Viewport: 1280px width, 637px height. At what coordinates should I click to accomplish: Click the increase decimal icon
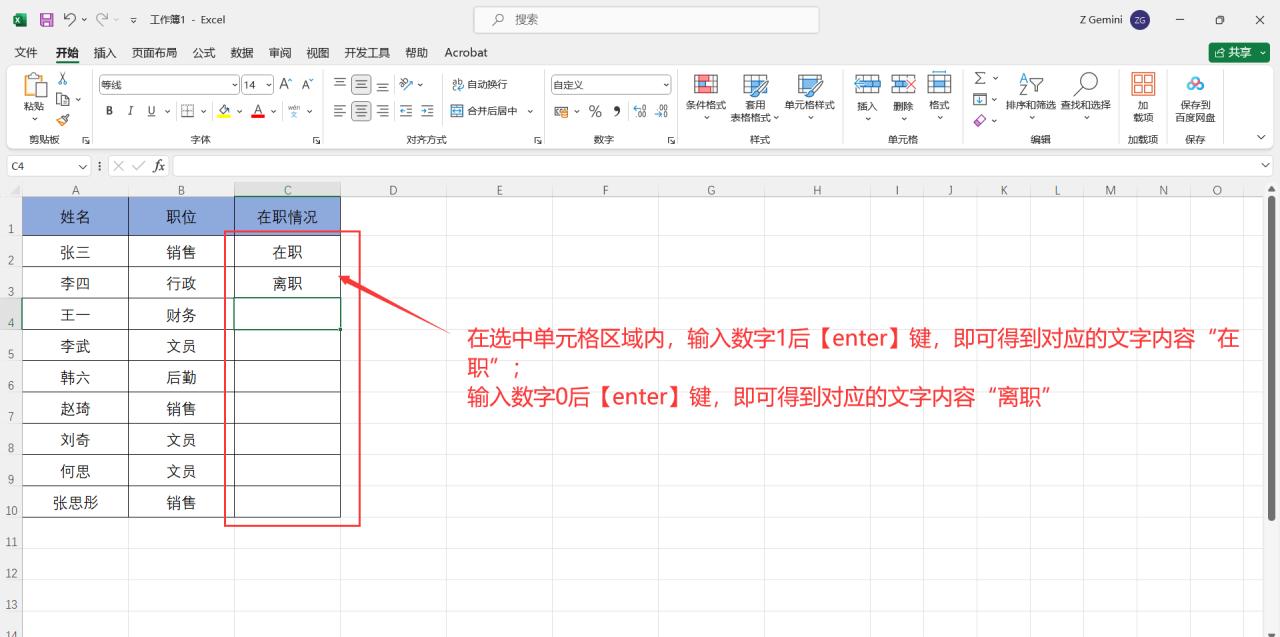tap(641, 111)
